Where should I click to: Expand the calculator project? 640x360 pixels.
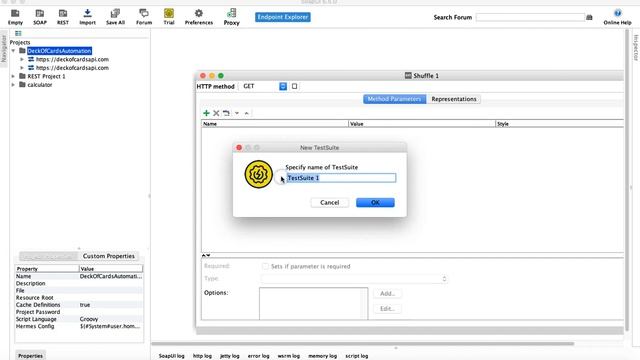13,85
